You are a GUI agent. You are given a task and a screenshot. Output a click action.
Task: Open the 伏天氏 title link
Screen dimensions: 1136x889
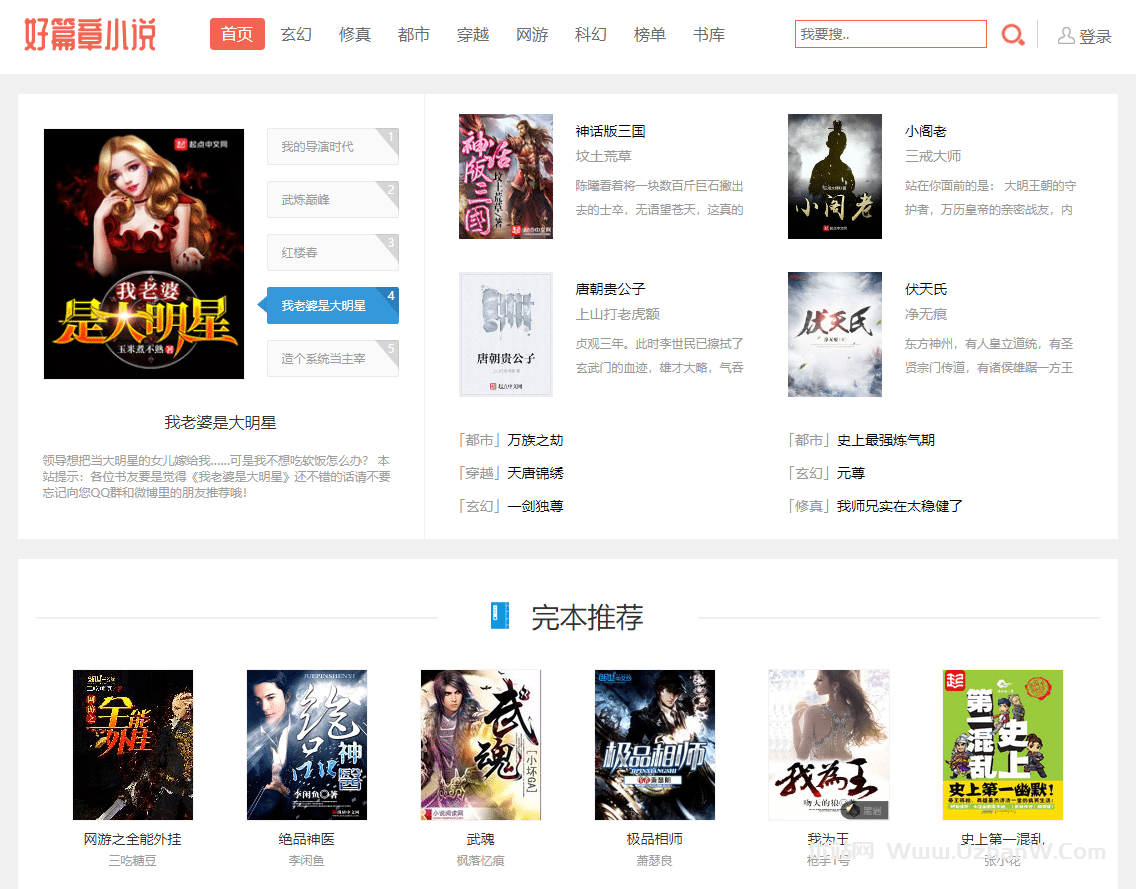(x=925, y=289)
